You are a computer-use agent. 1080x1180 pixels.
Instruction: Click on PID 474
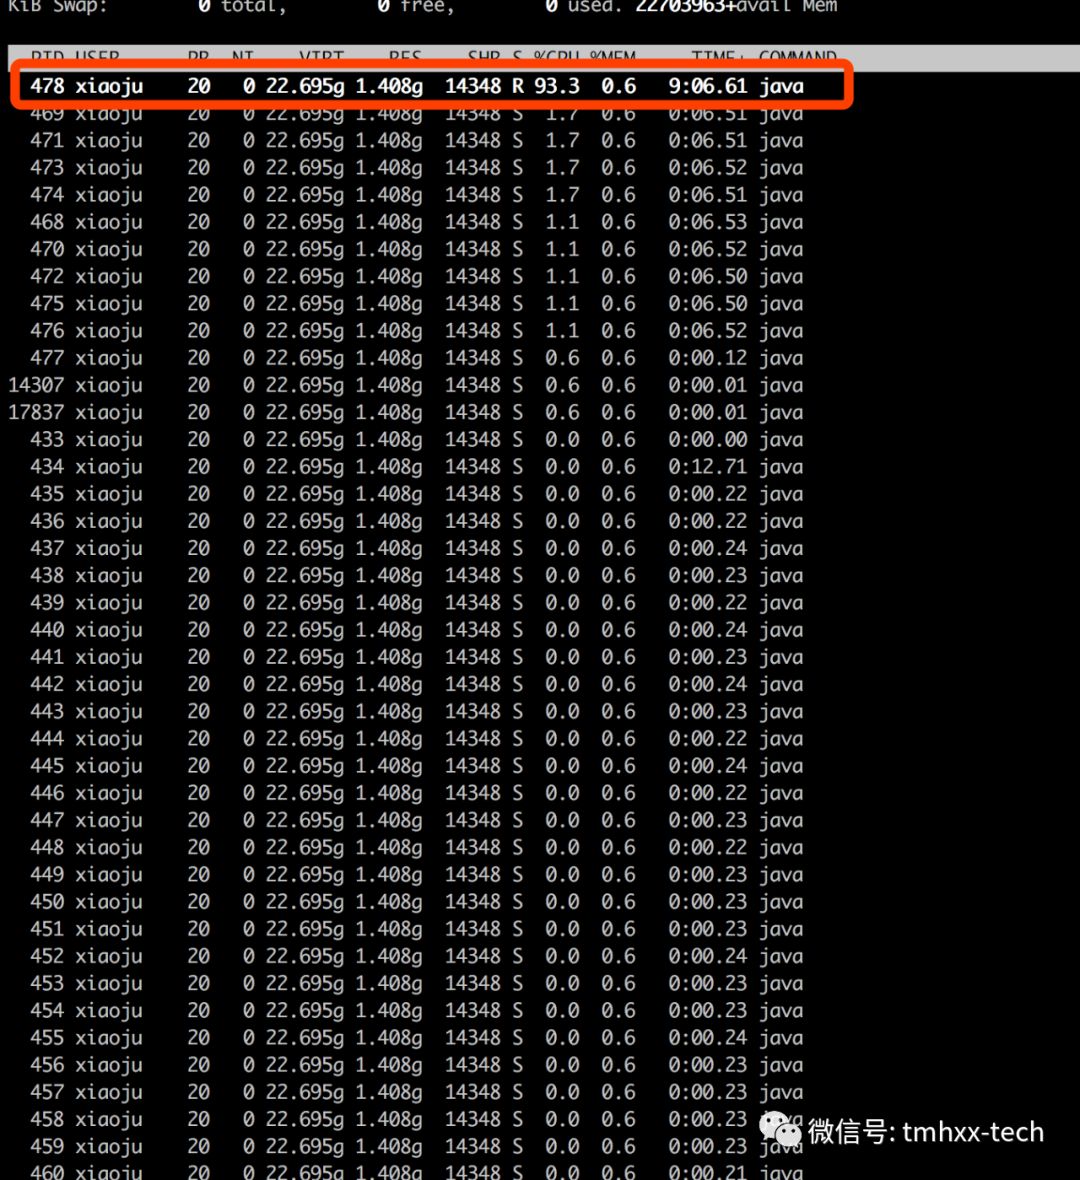click(47, 195)
